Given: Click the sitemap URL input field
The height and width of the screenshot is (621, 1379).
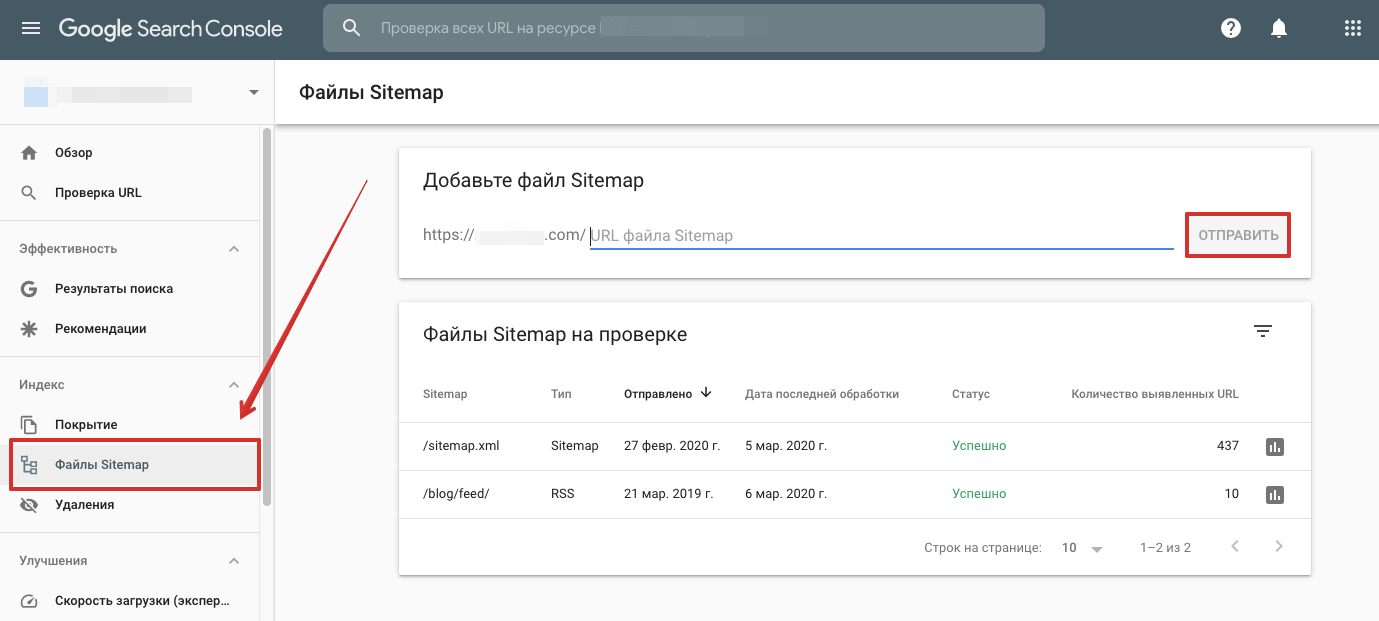Looking at the screenshot, I should [x=880, y=235].
